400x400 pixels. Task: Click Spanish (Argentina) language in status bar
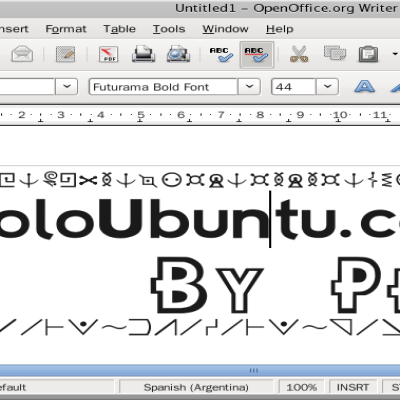[196, 387]
